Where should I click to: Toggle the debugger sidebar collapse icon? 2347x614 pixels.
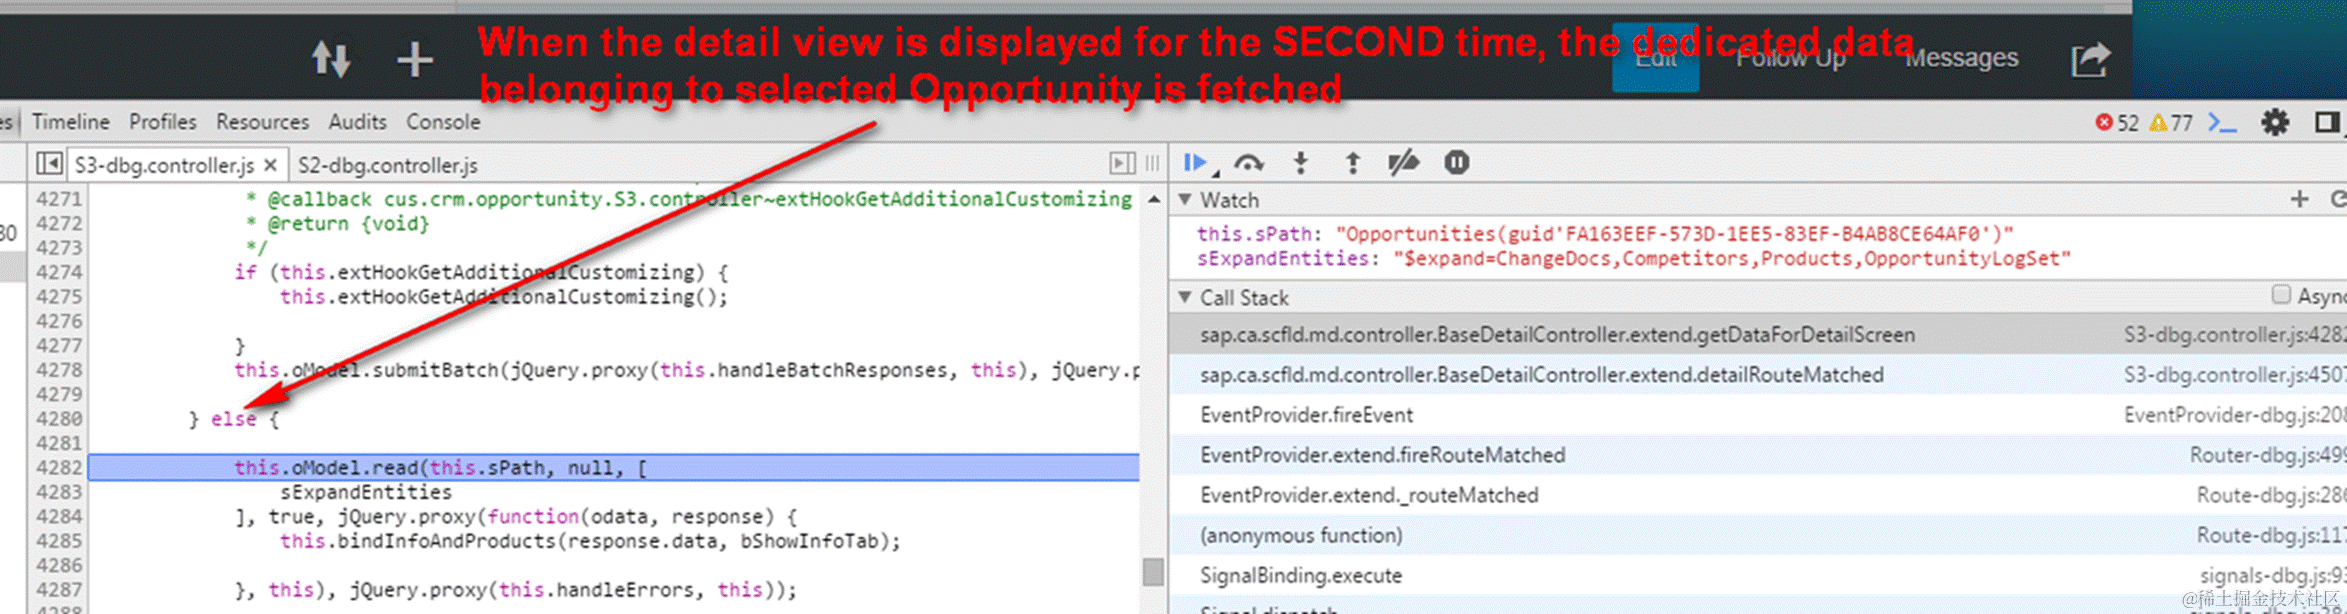[1123, 163]
